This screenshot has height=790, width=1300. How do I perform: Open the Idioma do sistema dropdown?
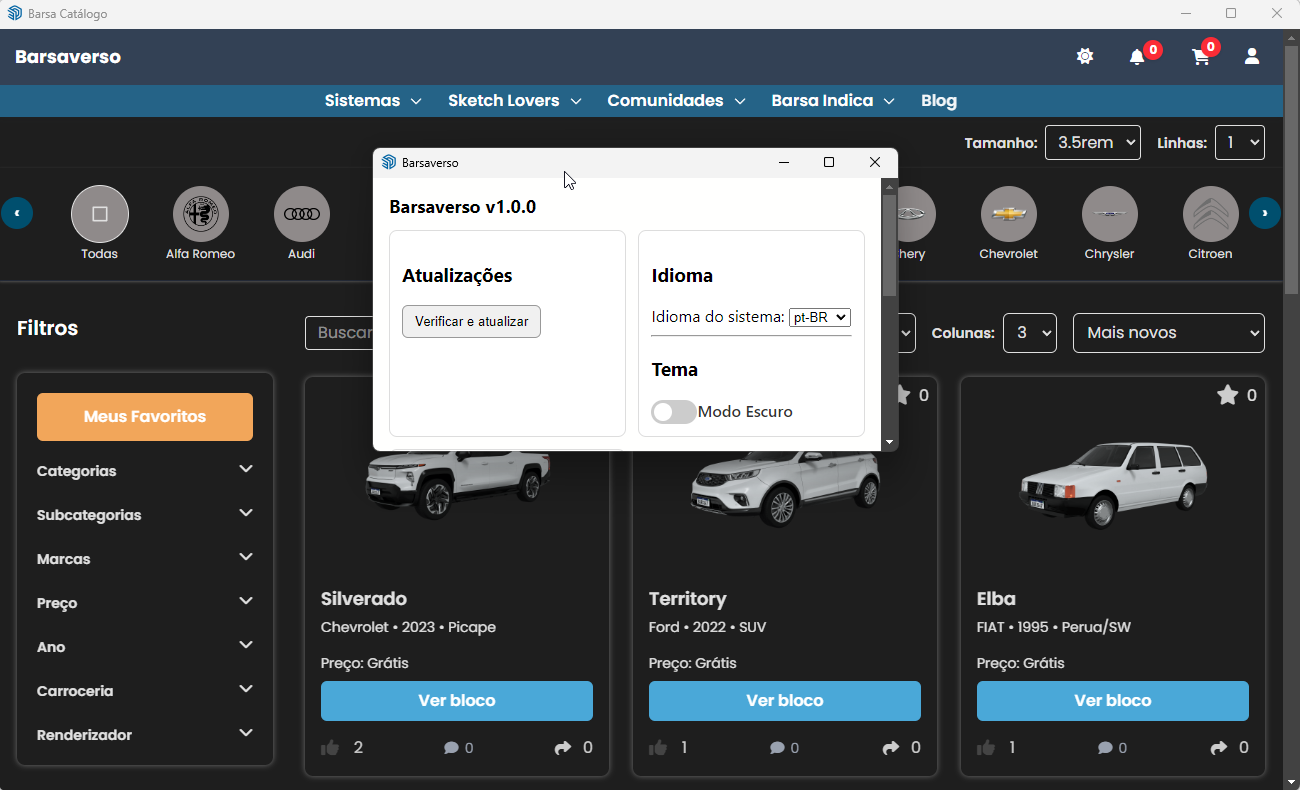820,317
